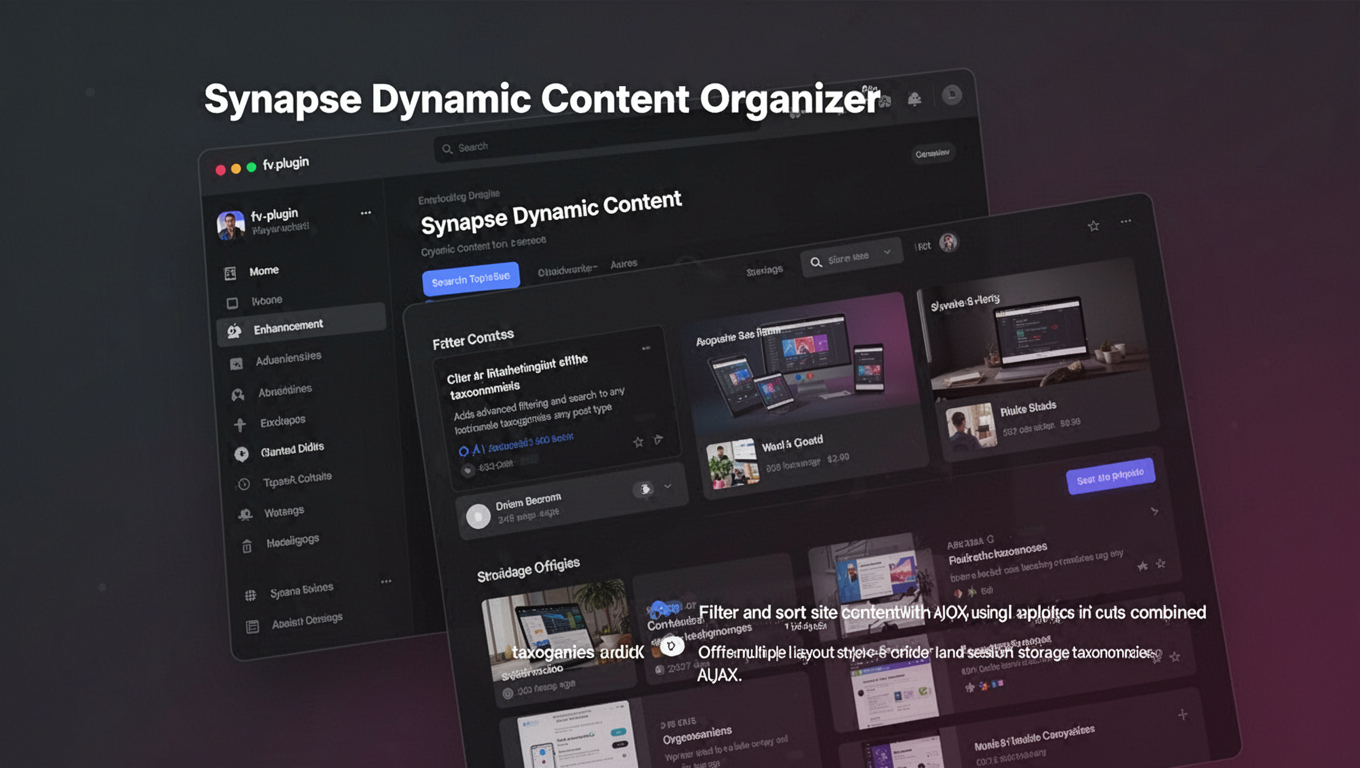The width and height of the screenshot is (1360, 768).
Task: Click the share arrow icon on the Filter Comtss card
Action: pos(657,440)
